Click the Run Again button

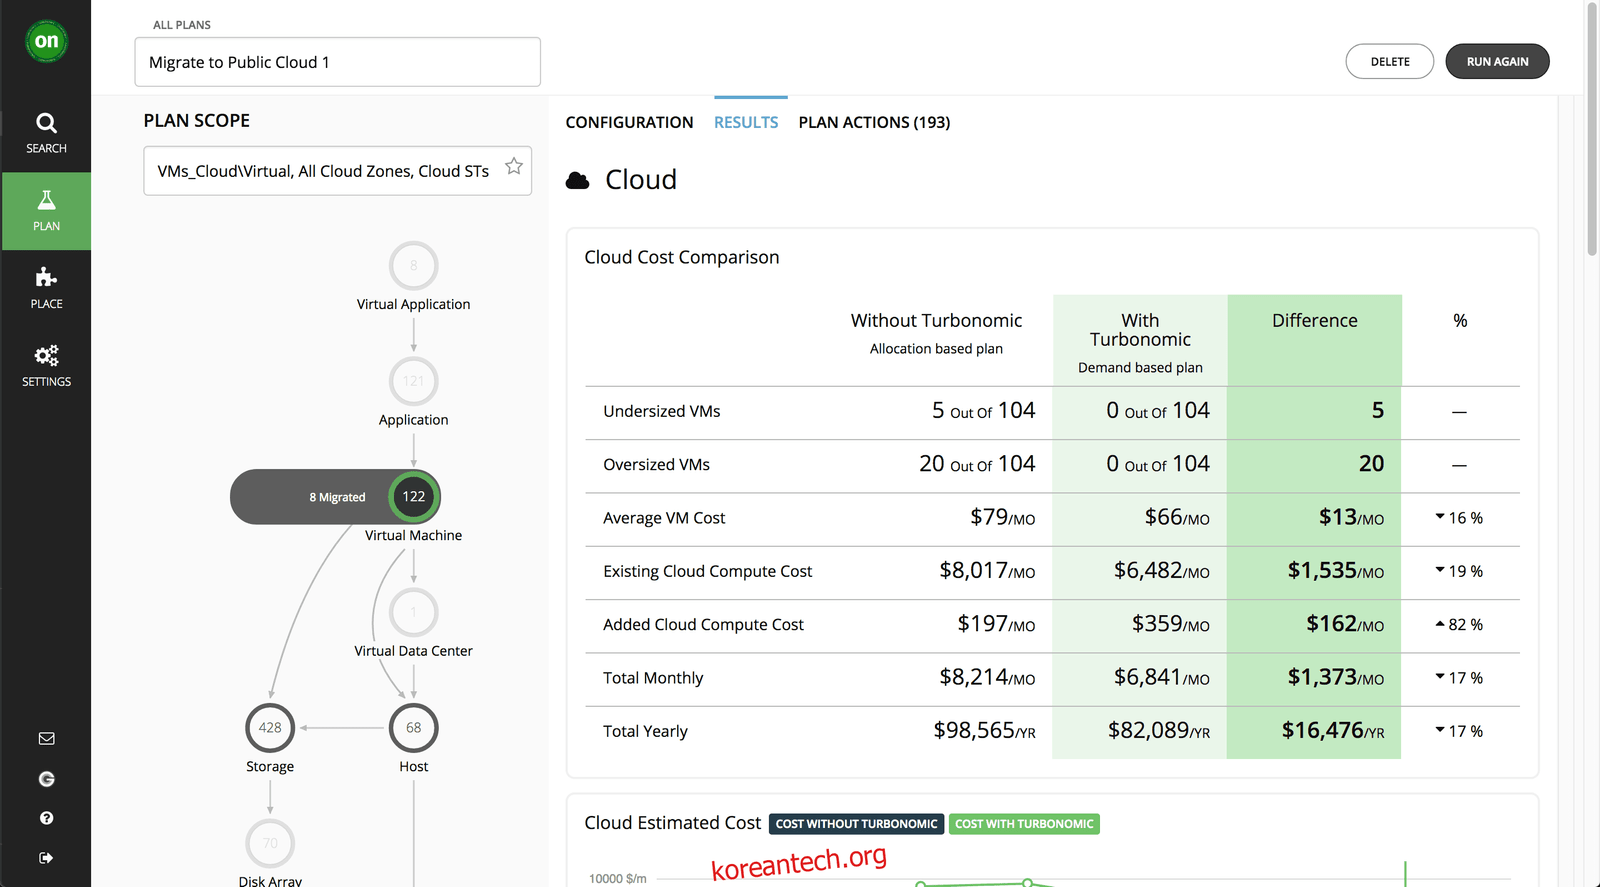click(1497, 62)
